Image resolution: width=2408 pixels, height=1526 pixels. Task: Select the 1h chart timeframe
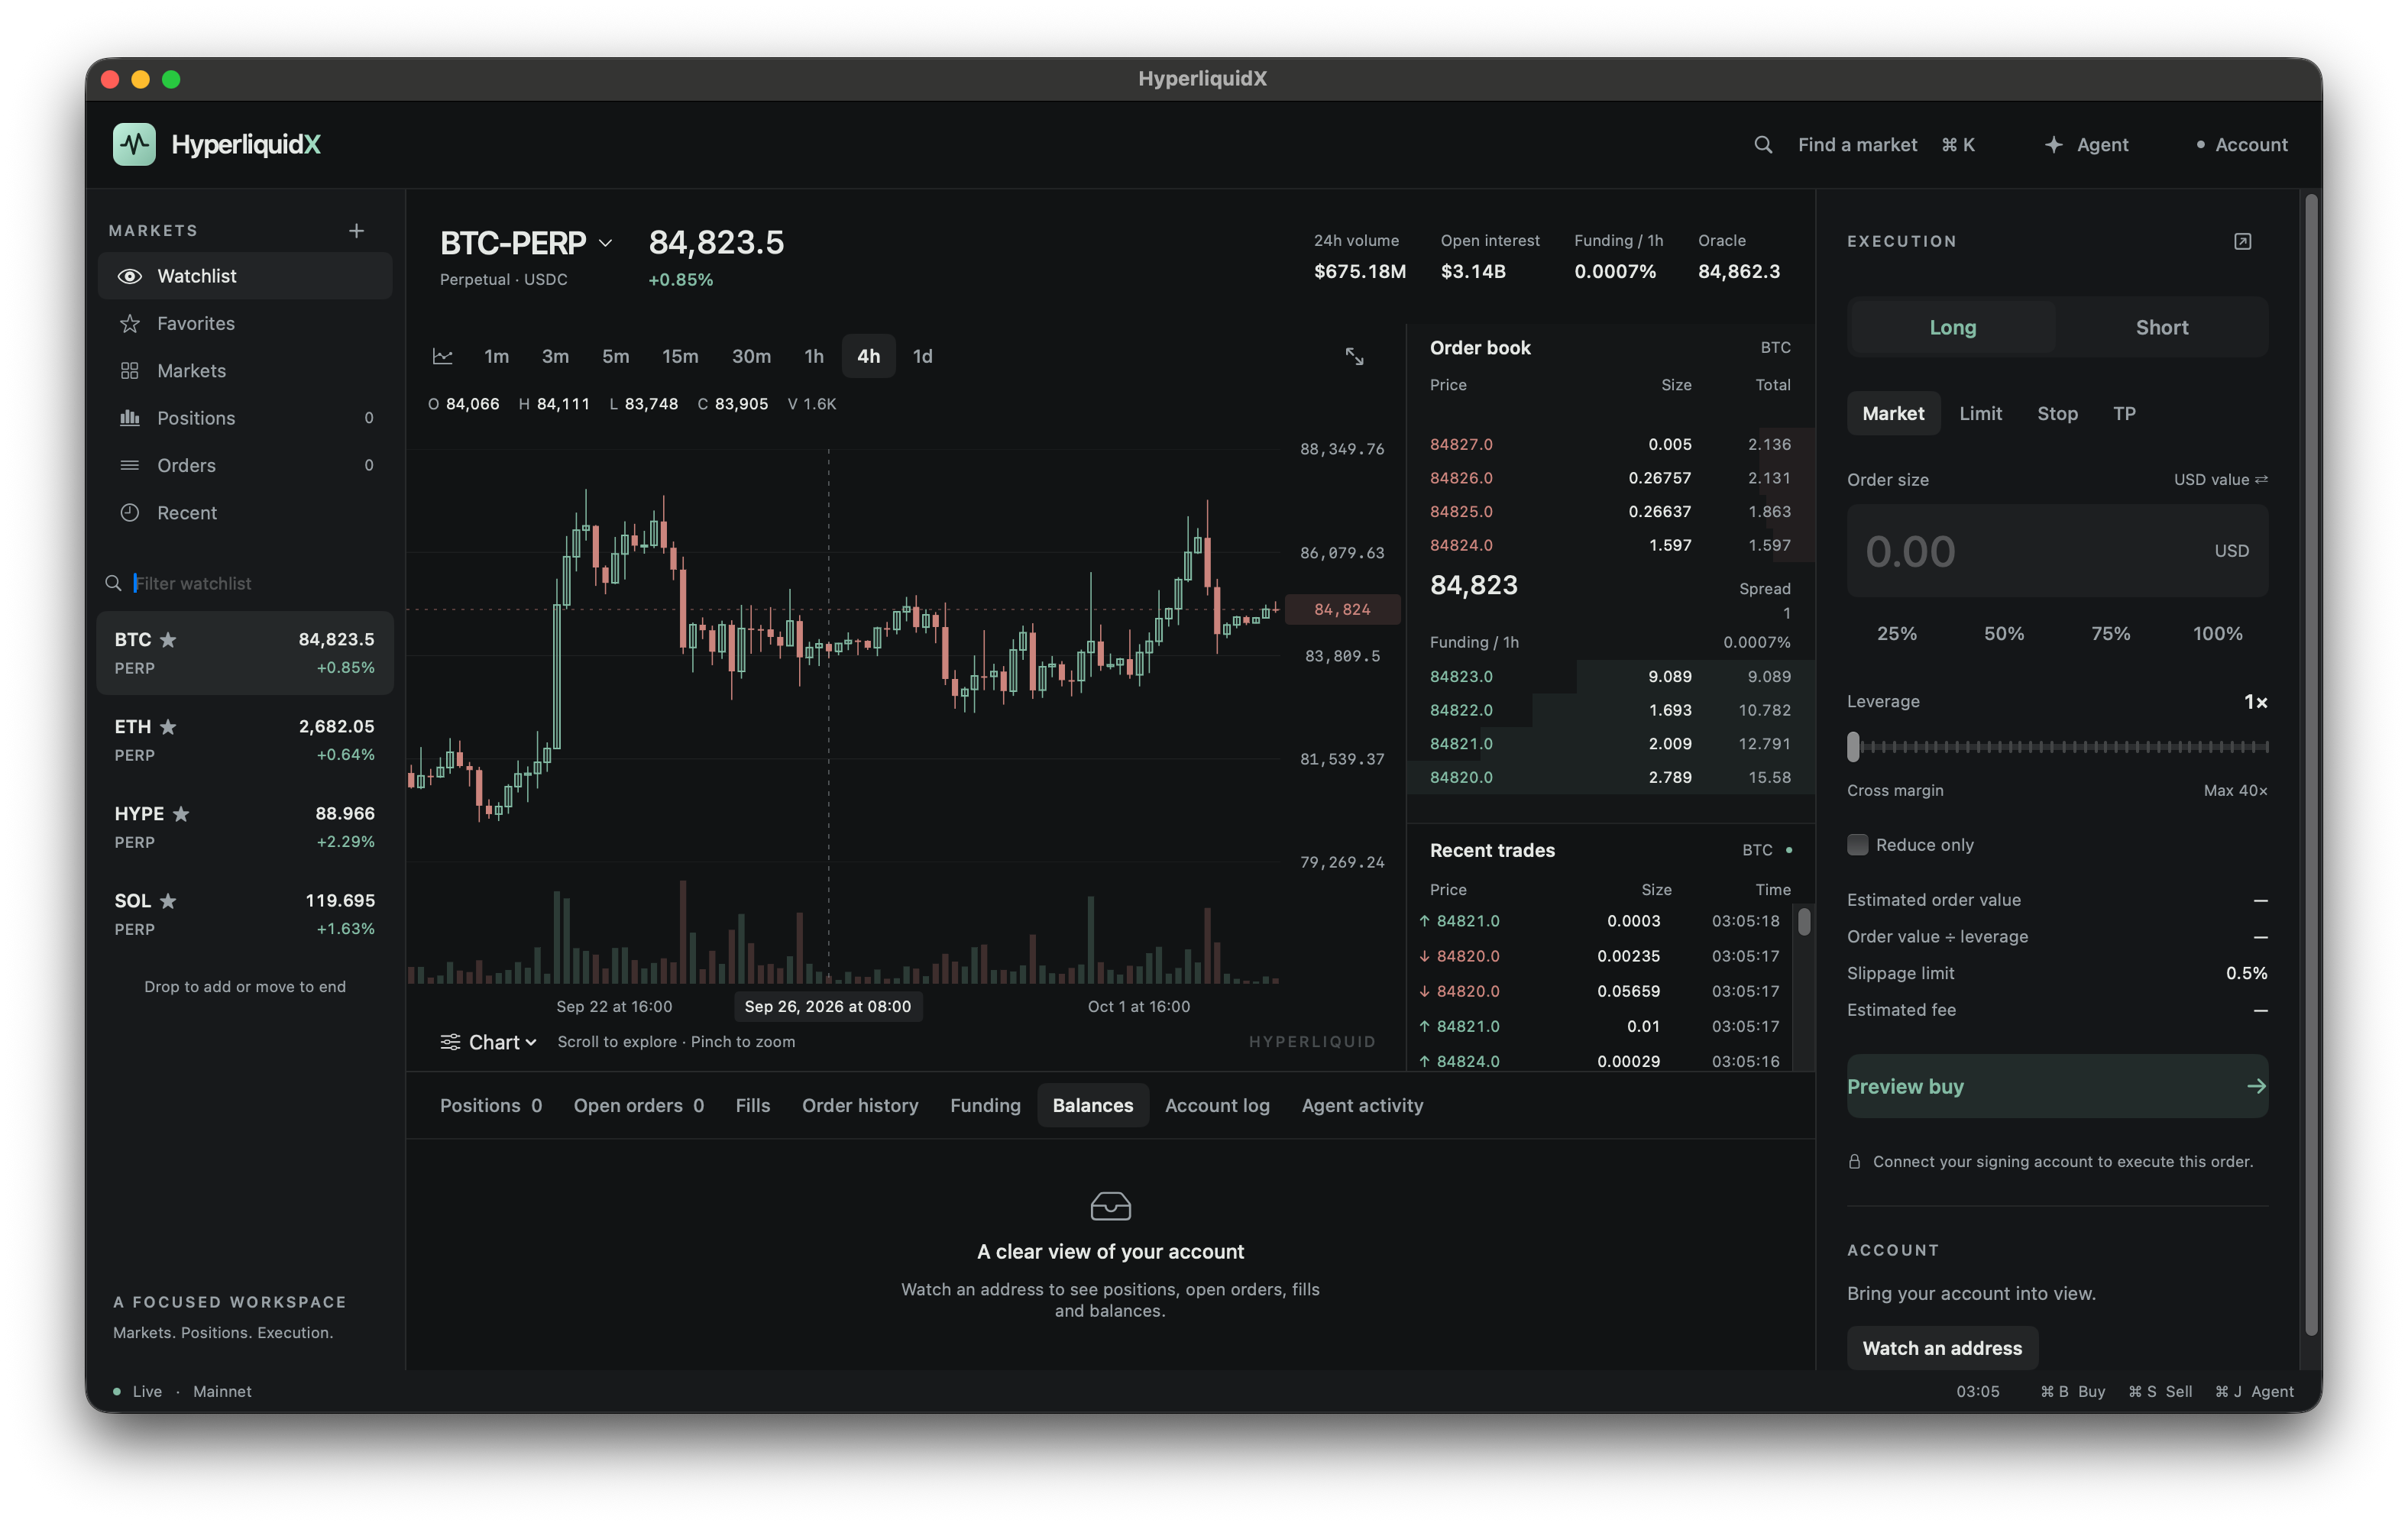pos(814,356)
